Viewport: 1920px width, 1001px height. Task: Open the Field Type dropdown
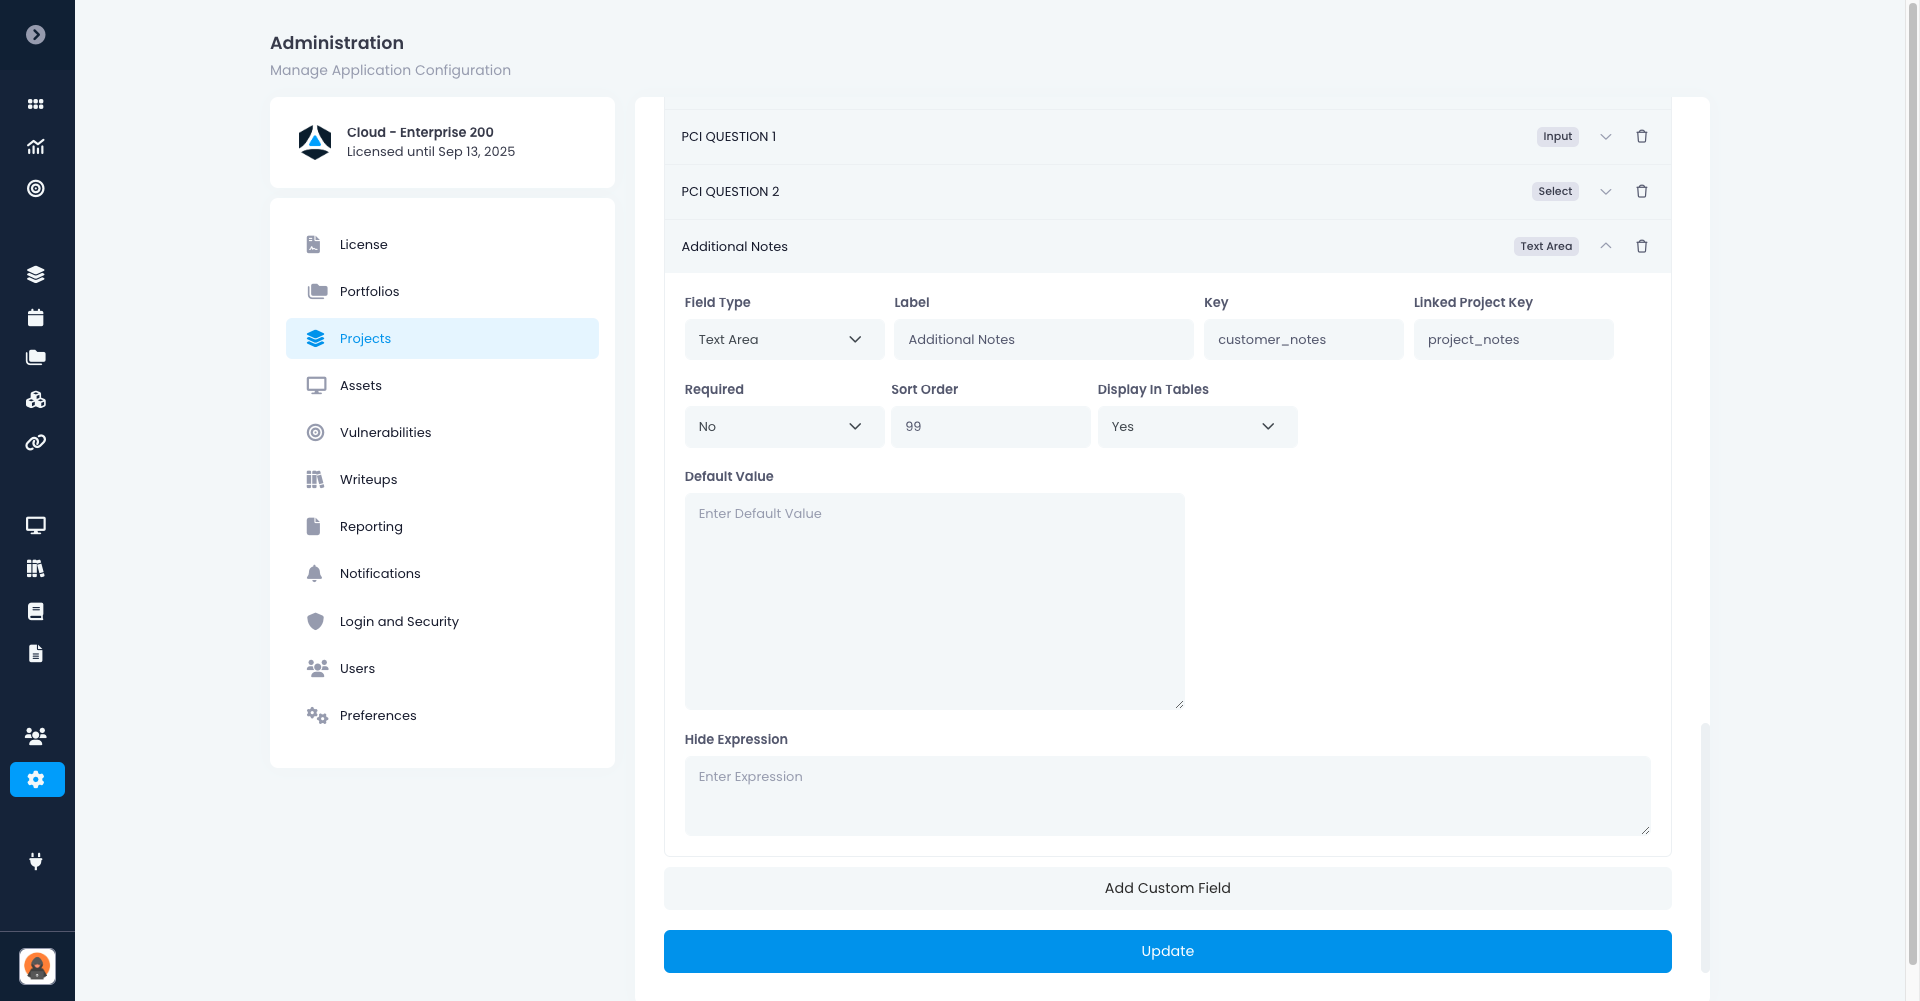click(x=783, y=340)
